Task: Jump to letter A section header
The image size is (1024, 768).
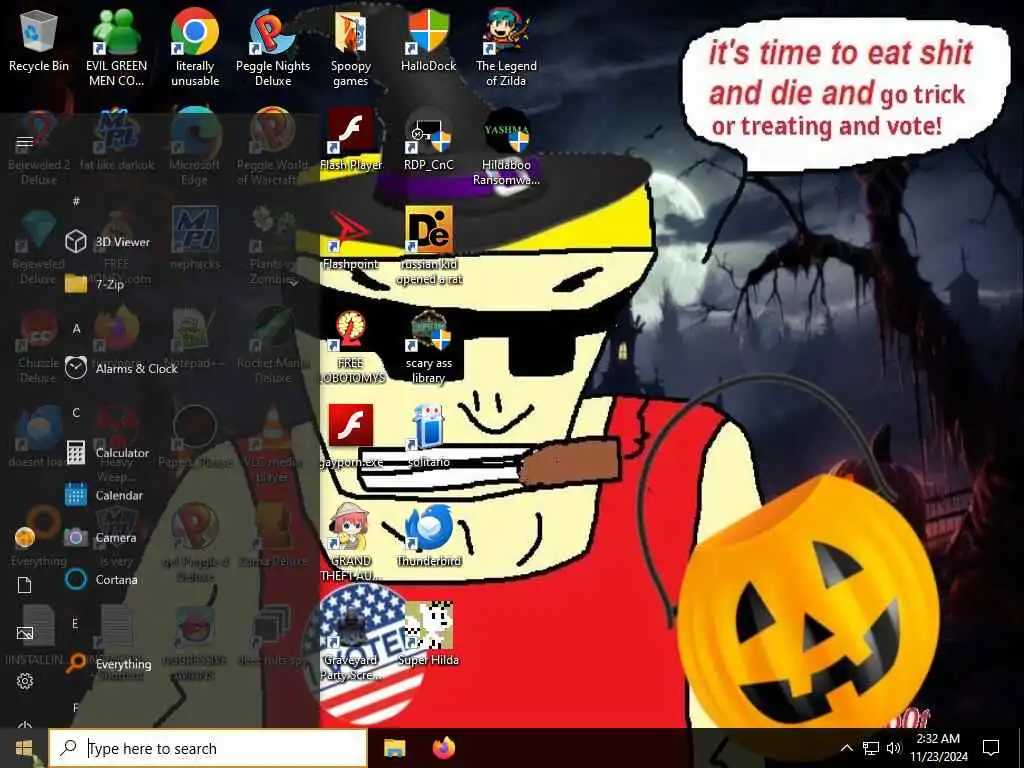Action: click(76, 328)
